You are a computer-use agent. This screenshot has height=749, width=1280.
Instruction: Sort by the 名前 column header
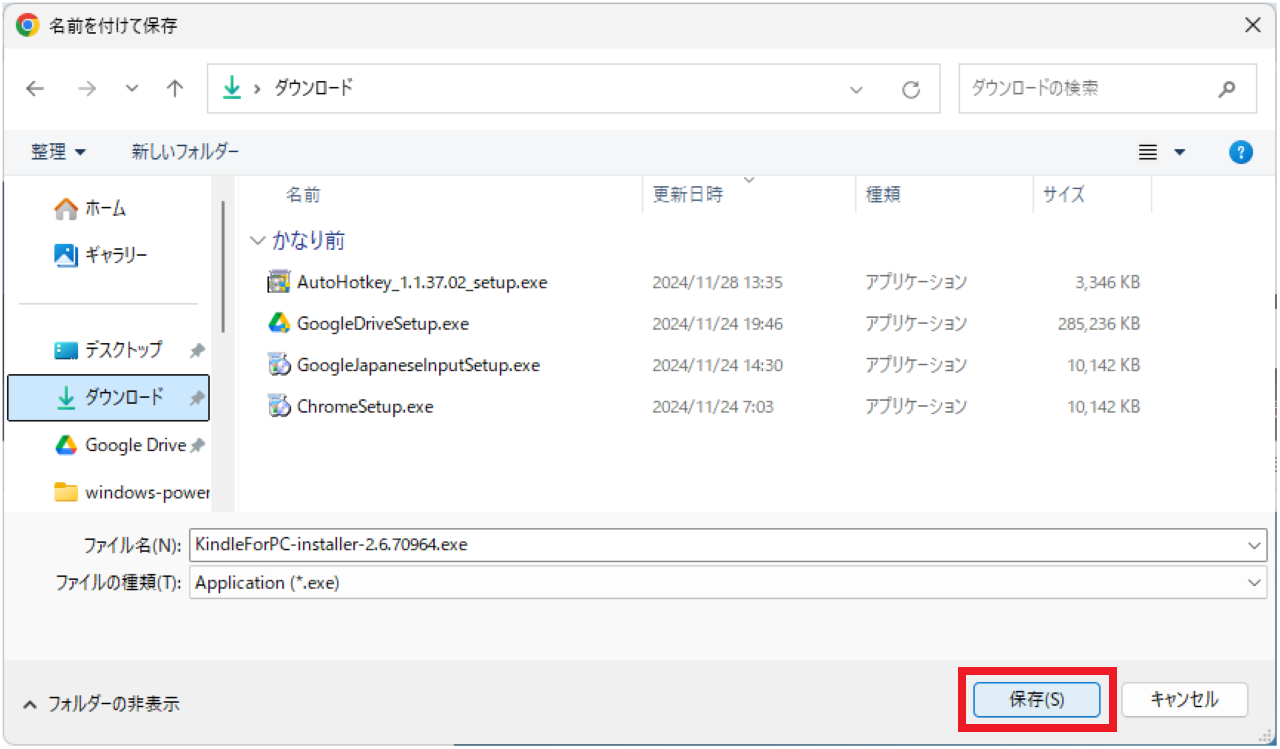click(x=303, y=195)
